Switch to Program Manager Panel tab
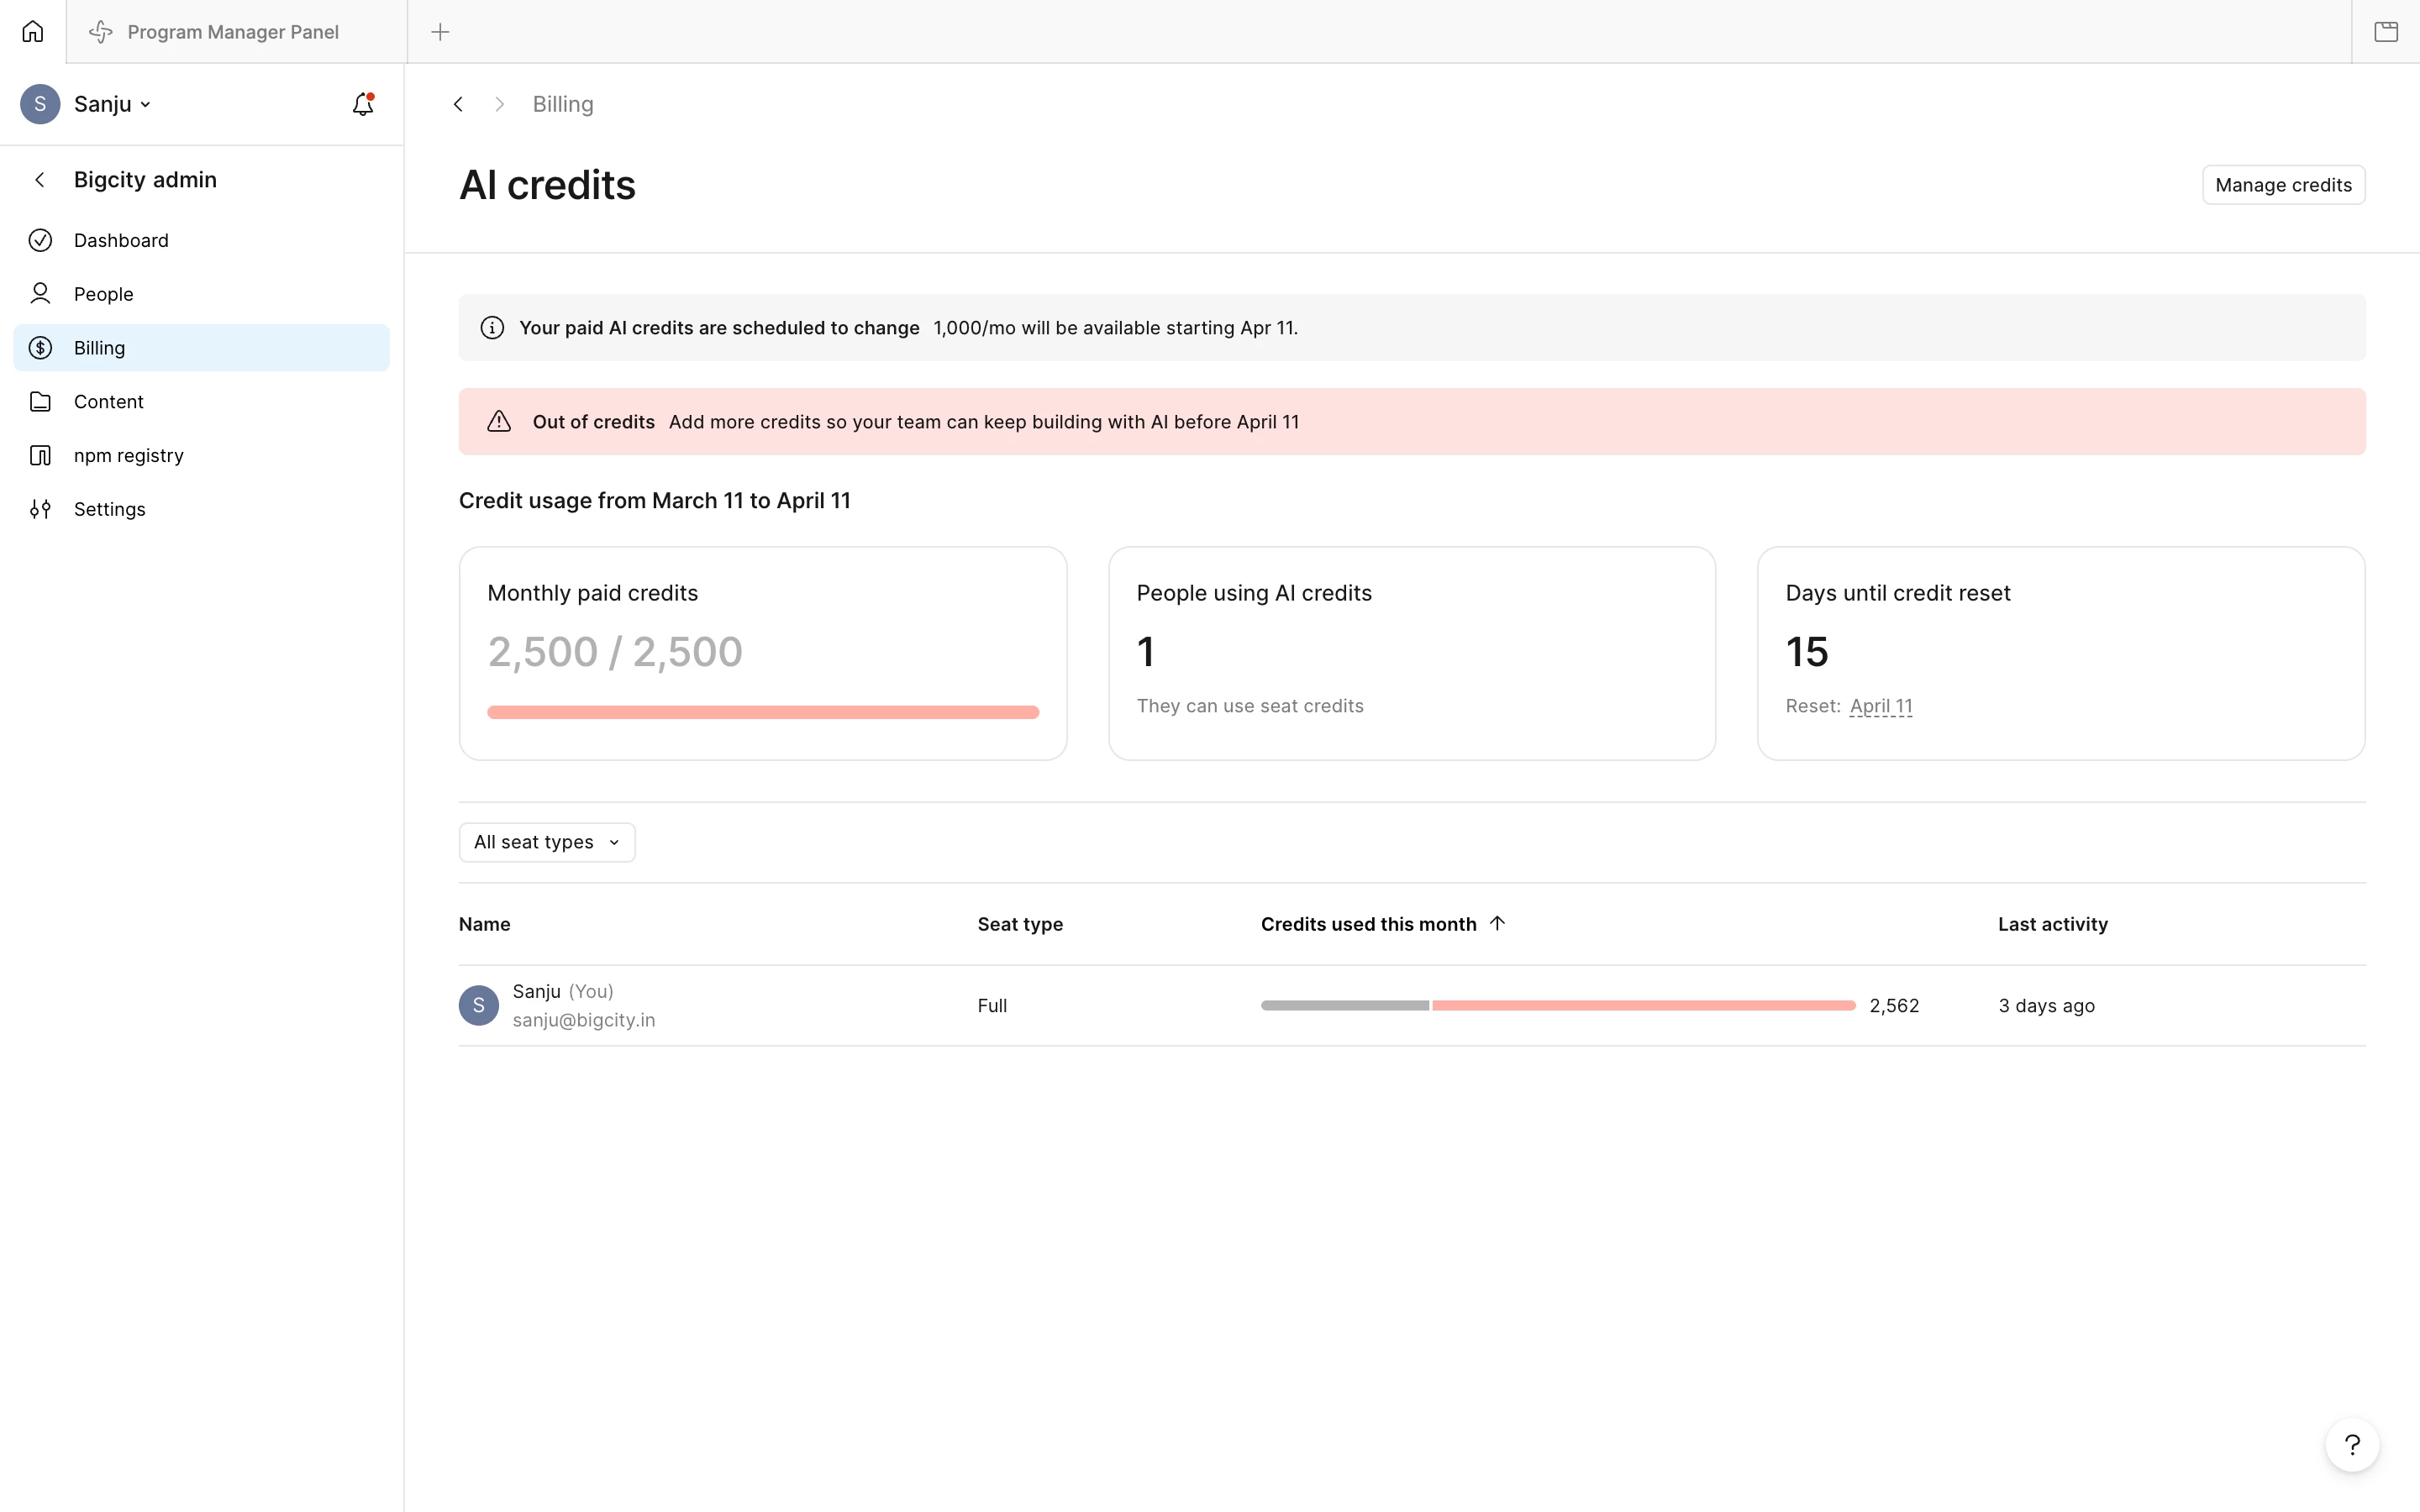The width and height of the screenshot is (2420, 1512). pyautogui.click(x=233, y=32)
